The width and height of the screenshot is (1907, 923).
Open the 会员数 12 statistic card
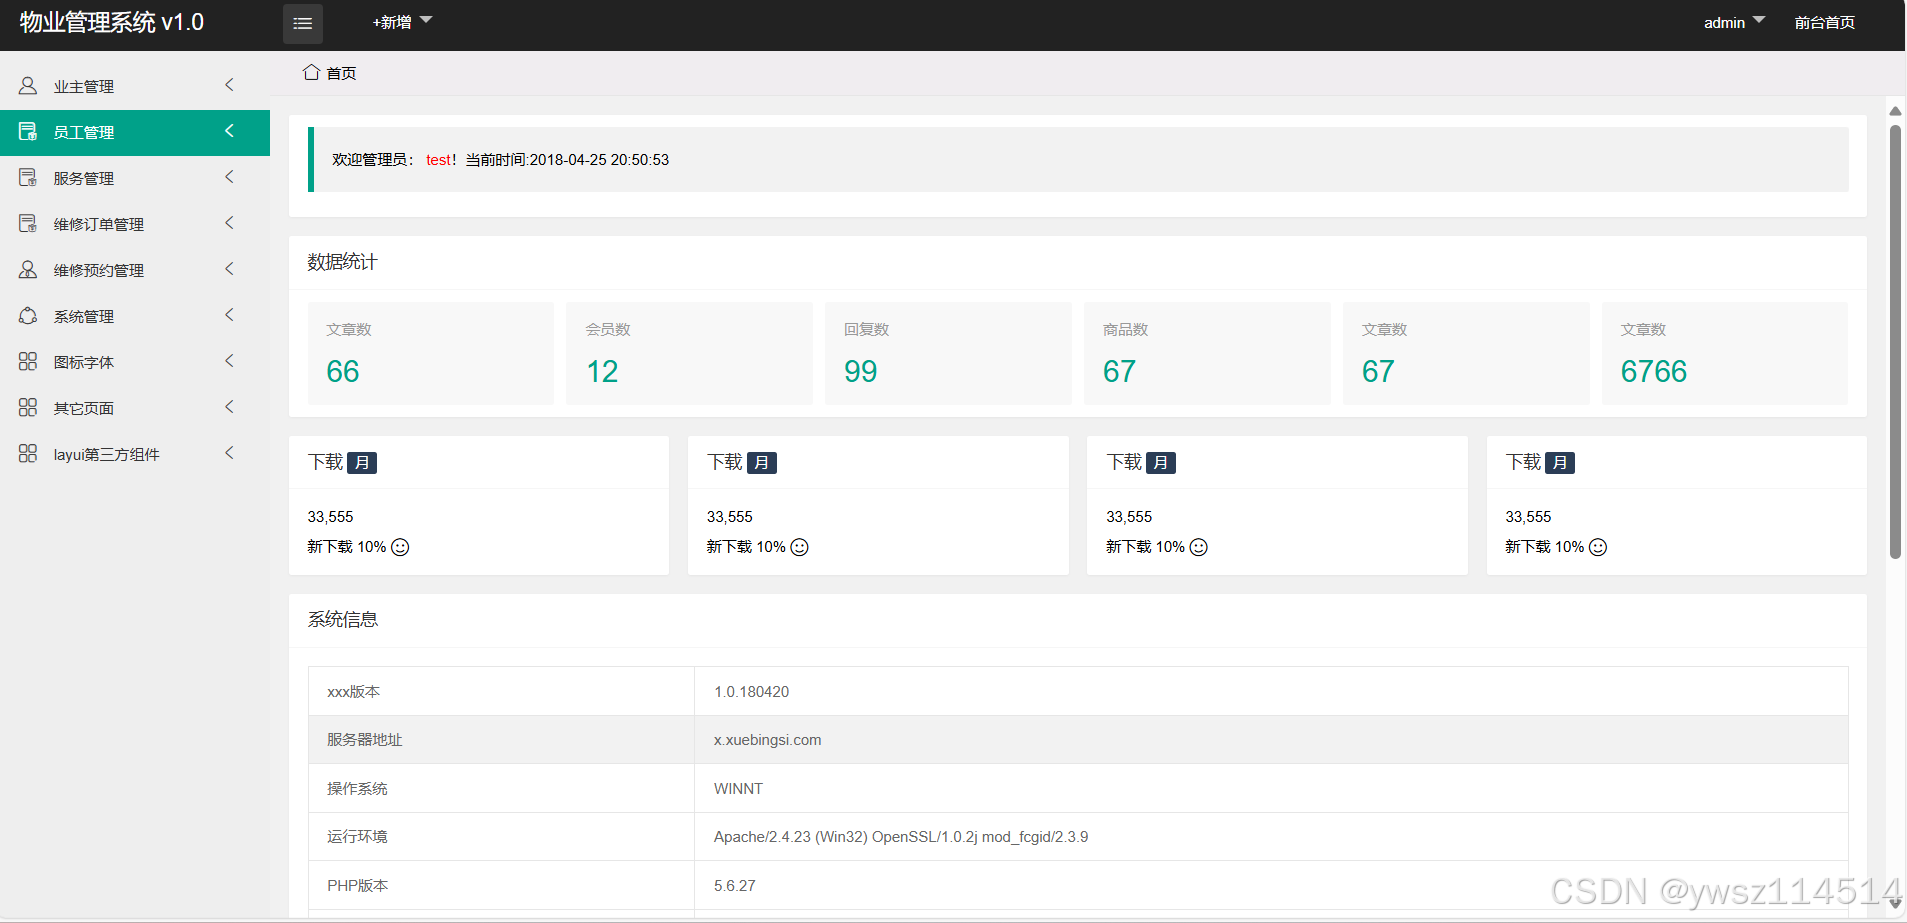click(690, 353)
